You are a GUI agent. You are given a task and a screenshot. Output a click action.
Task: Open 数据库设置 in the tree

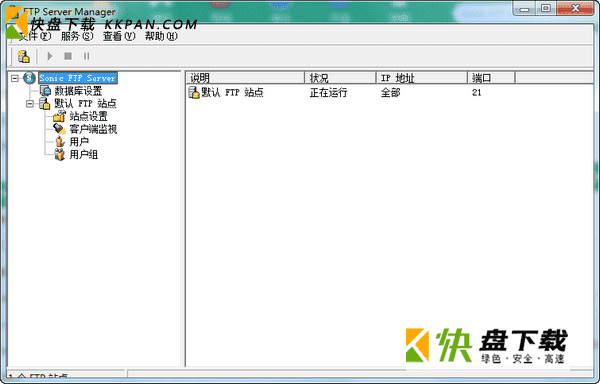[78, 91]
